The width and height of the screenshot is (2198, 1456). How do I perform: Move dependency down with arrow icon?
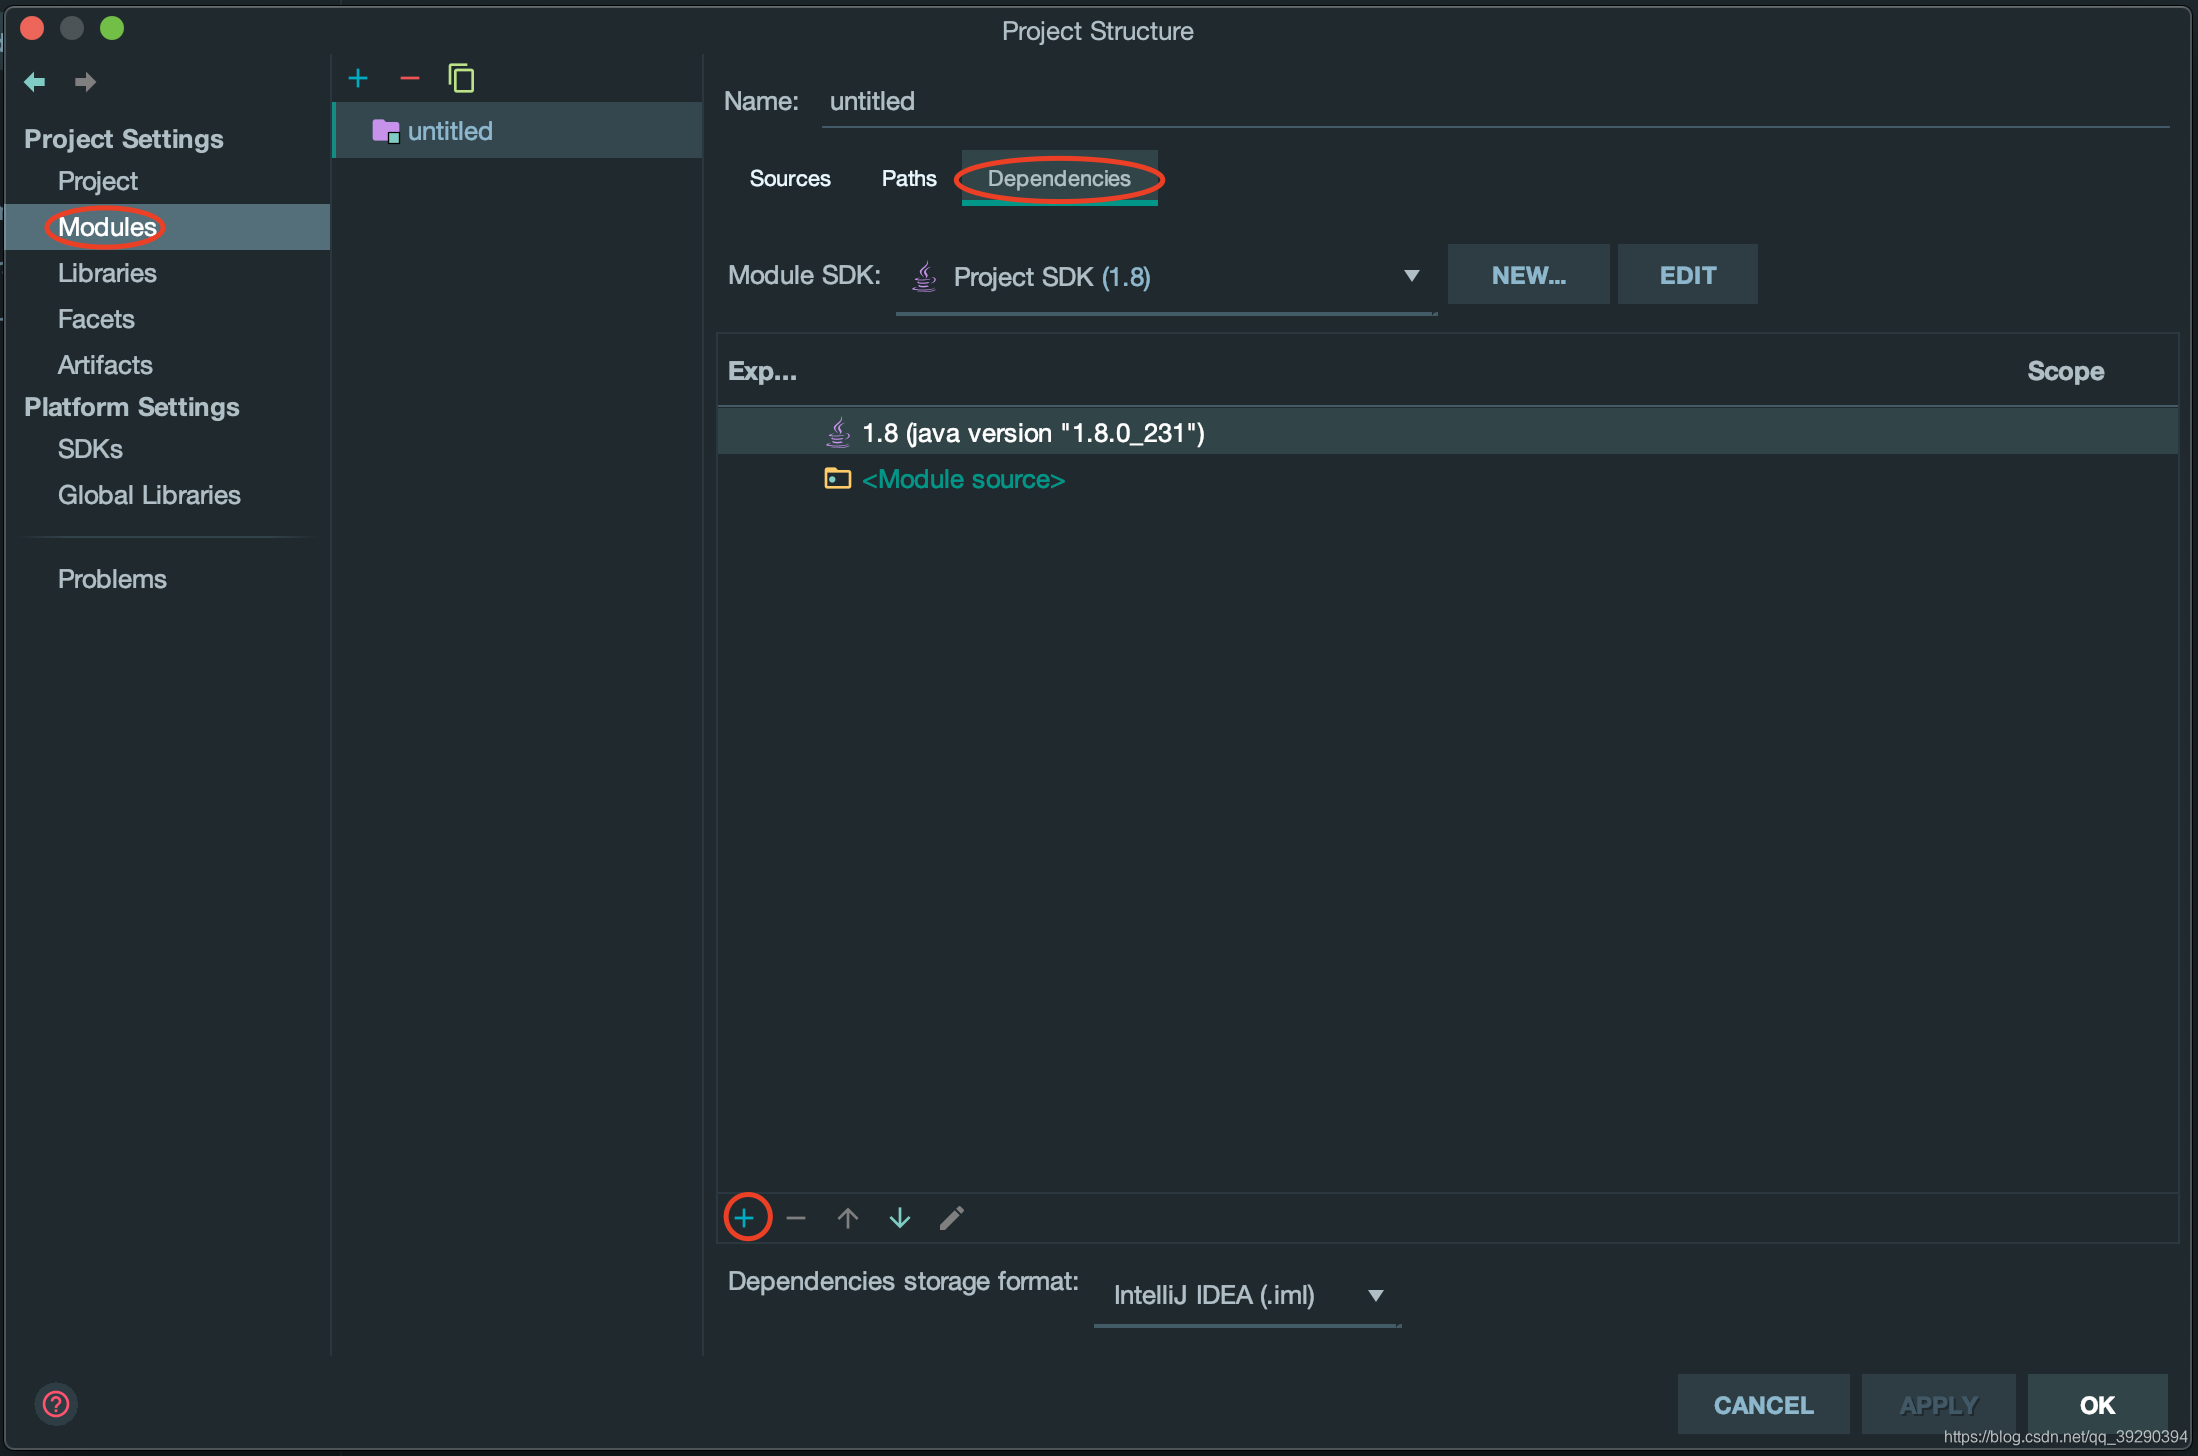click(899, 1217)
